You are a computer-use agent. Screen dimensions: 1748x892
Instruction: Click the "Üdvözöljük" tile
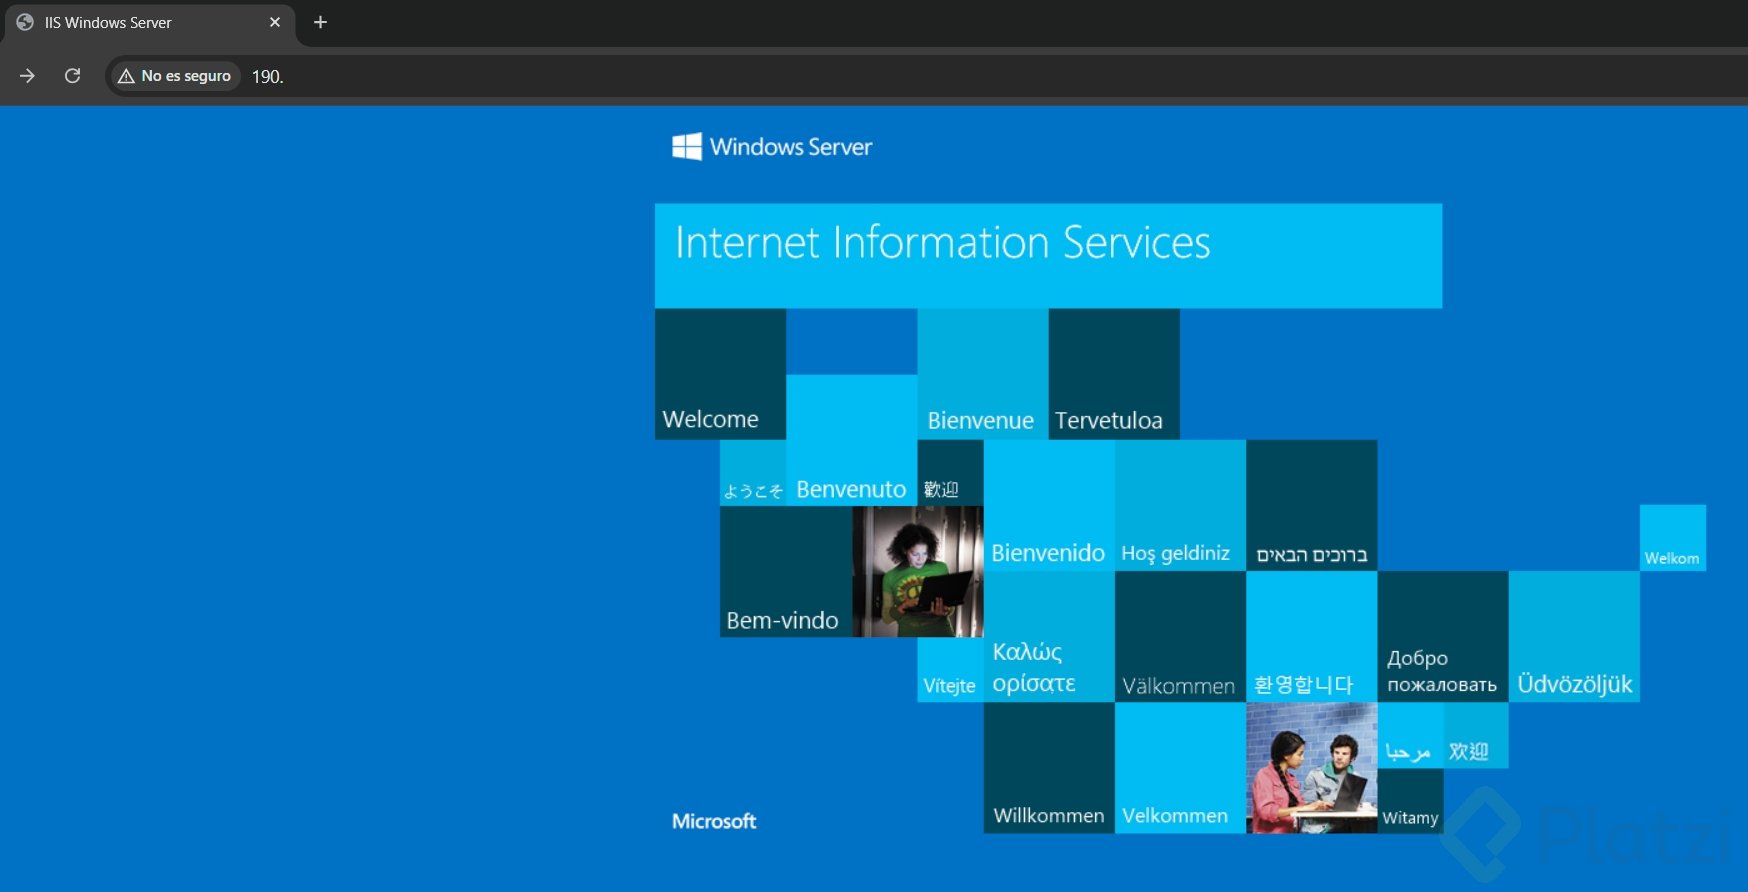[x=1574, y=637]
